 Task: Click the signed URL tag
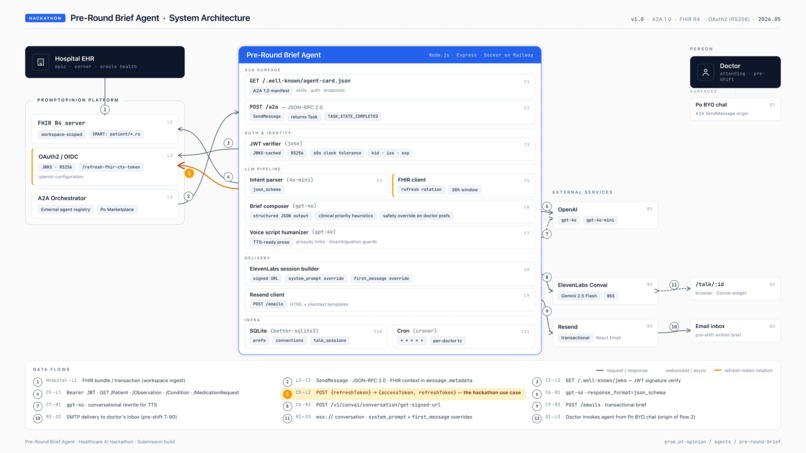point(265,279)
